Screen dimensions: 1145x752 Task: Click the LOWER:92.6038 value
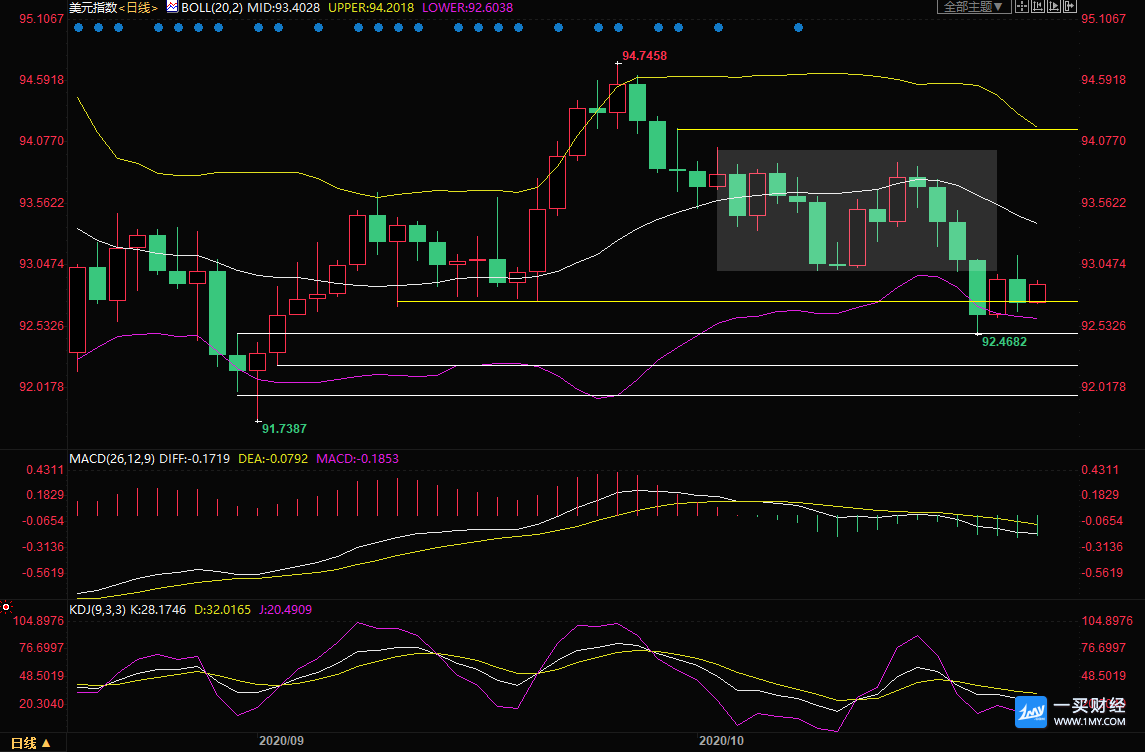tap(467, 7)
